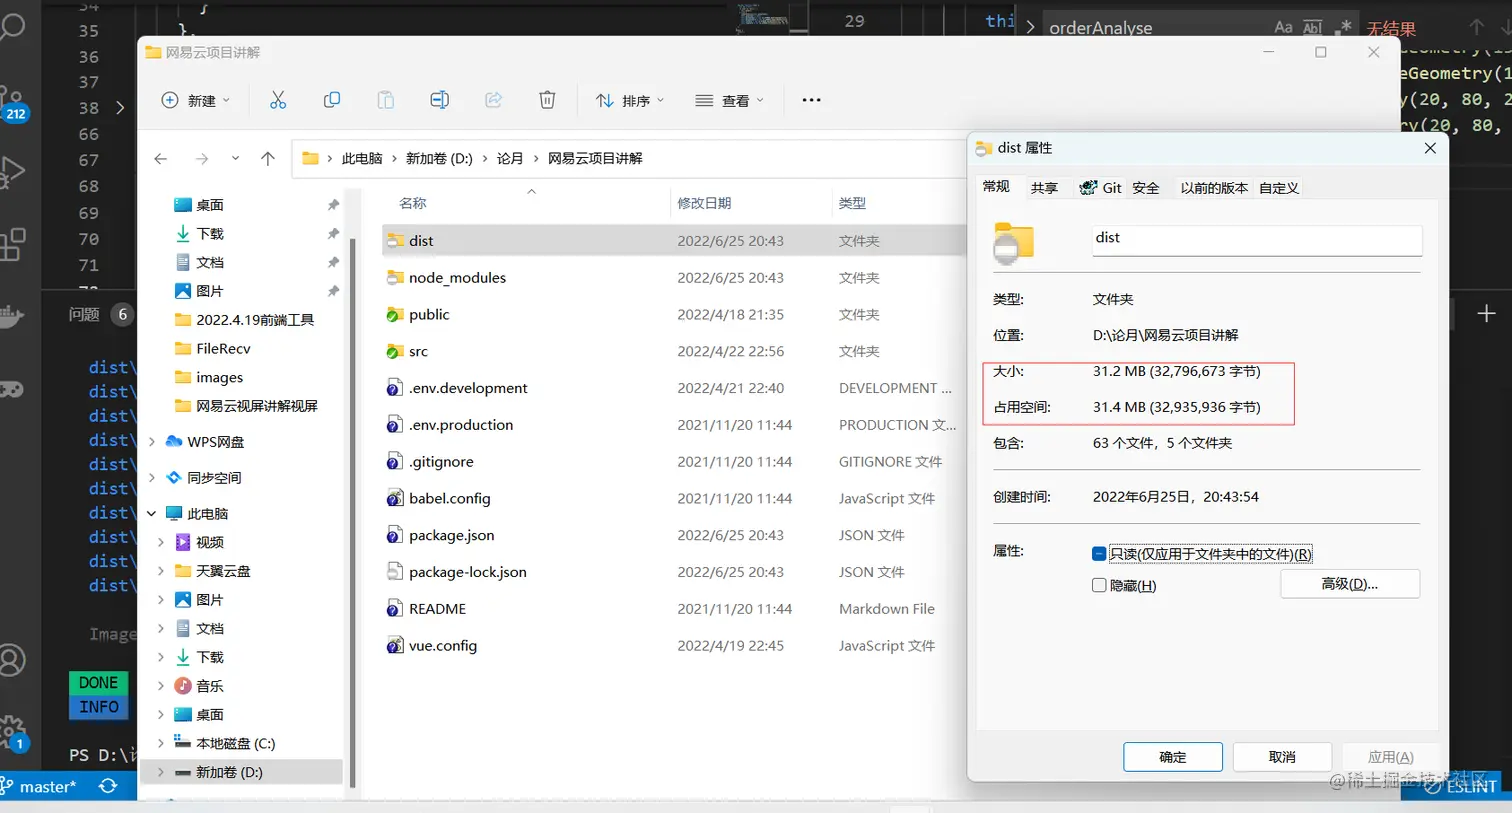Open the VS Code Accounts icon
This screenshot has height=813, width=1512.
tap(12, 660)
